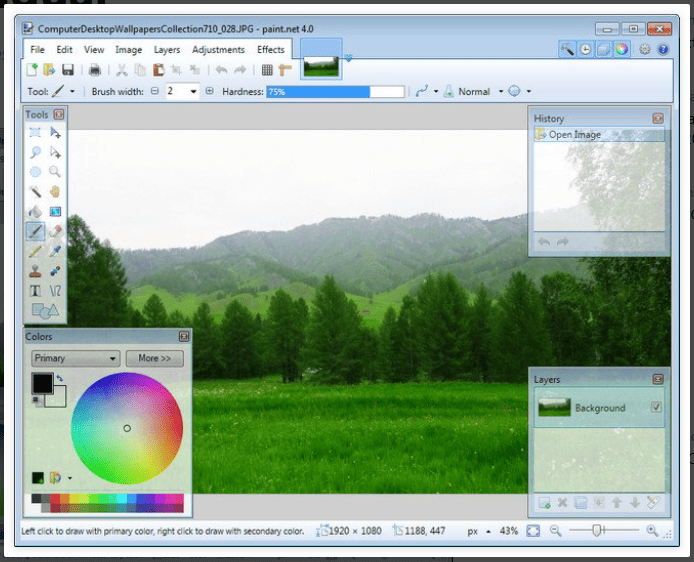This screenshot has width=694, height=562.
Task: Click the zoom slider handle in status bar
Action: point(597,530)
